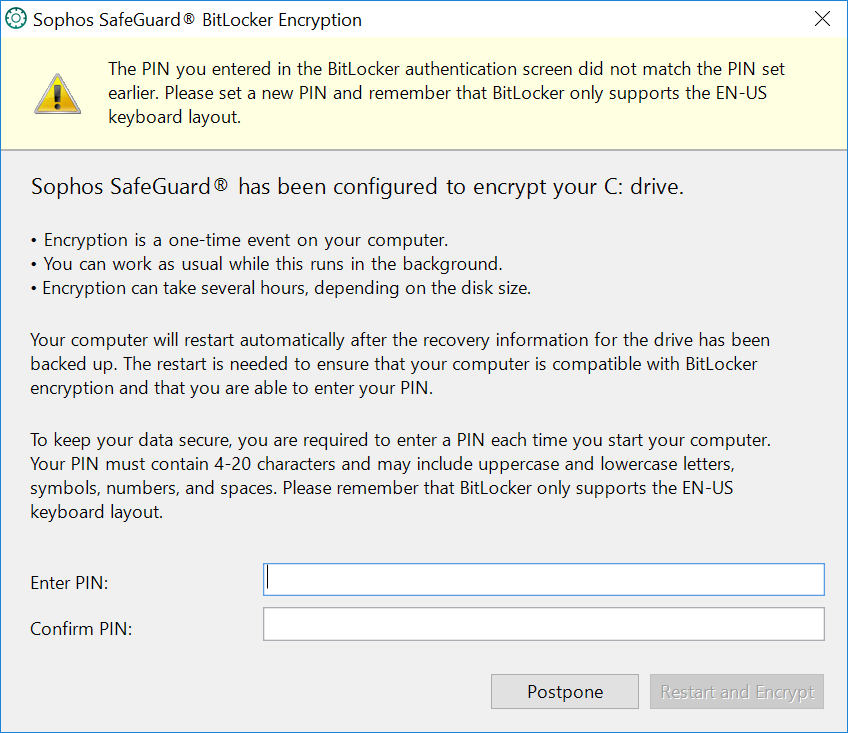The image size is (849, 733).
Task: Click the Sophos SafeGuard gear icon in title bar
Action: [16, 18]
